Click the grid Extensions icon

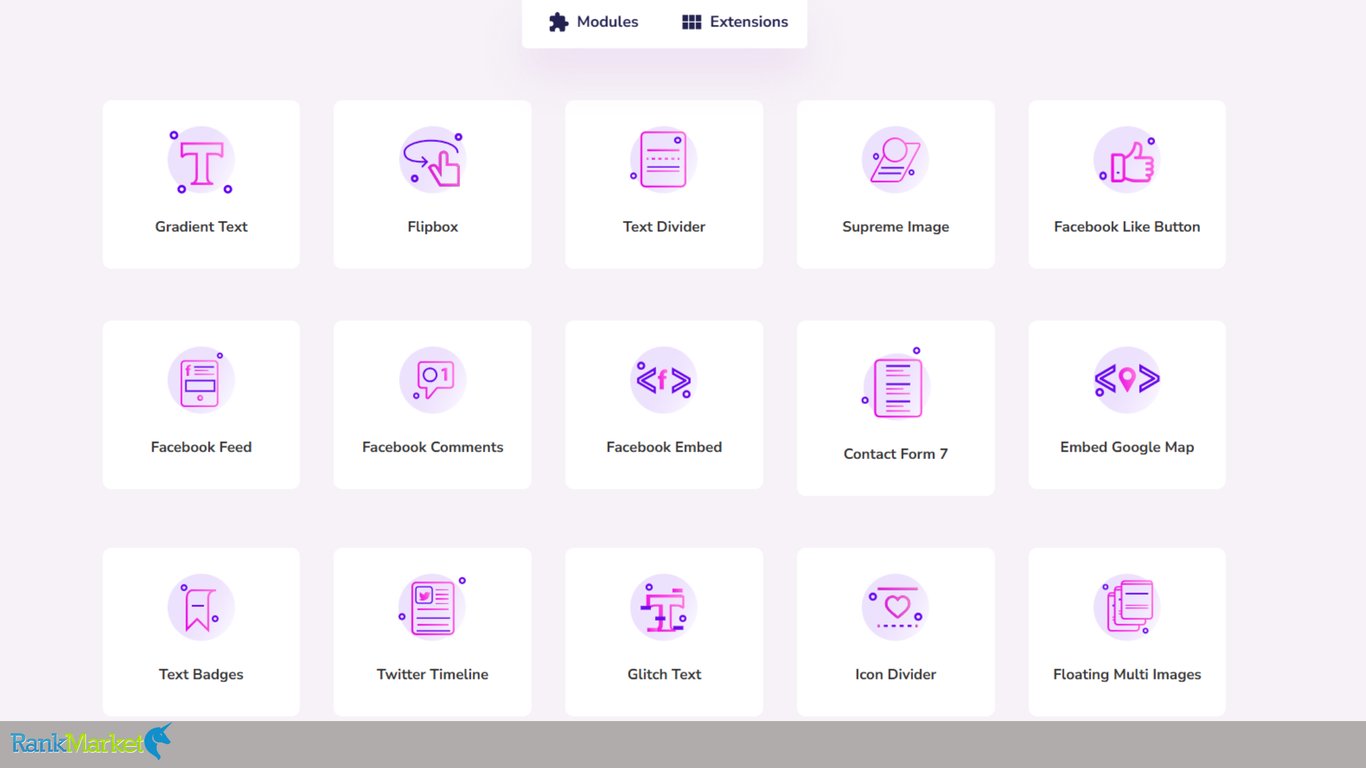pos(691,22)
